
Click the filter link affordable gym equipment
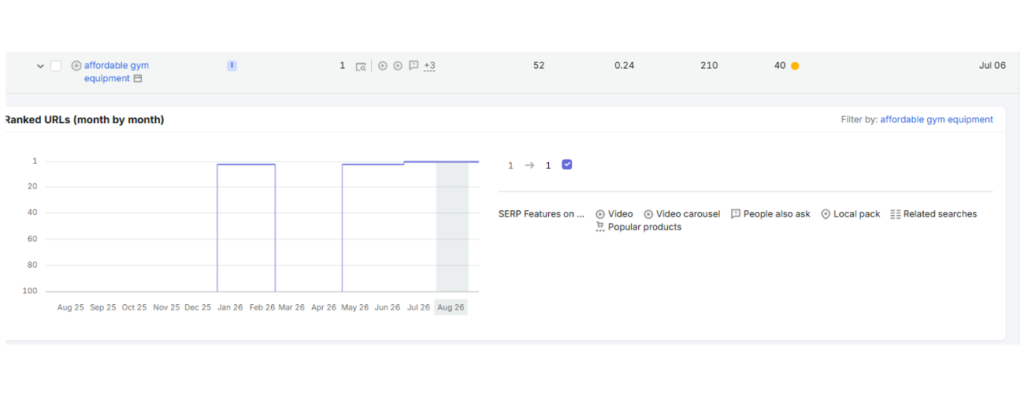(x=936, y=120)
